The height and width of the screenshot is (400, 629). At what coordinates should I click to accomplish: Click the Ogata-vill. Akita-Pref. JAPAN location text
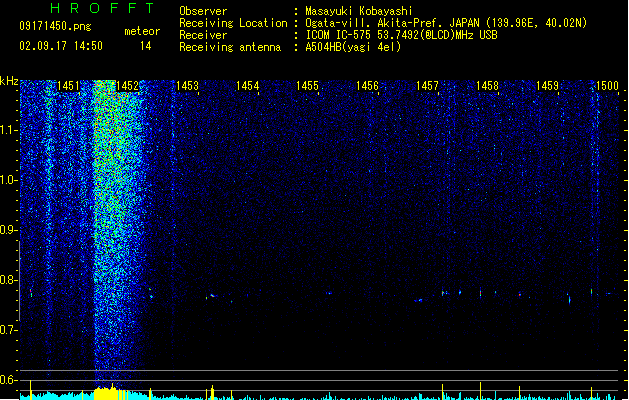click(x=446, y=23)
